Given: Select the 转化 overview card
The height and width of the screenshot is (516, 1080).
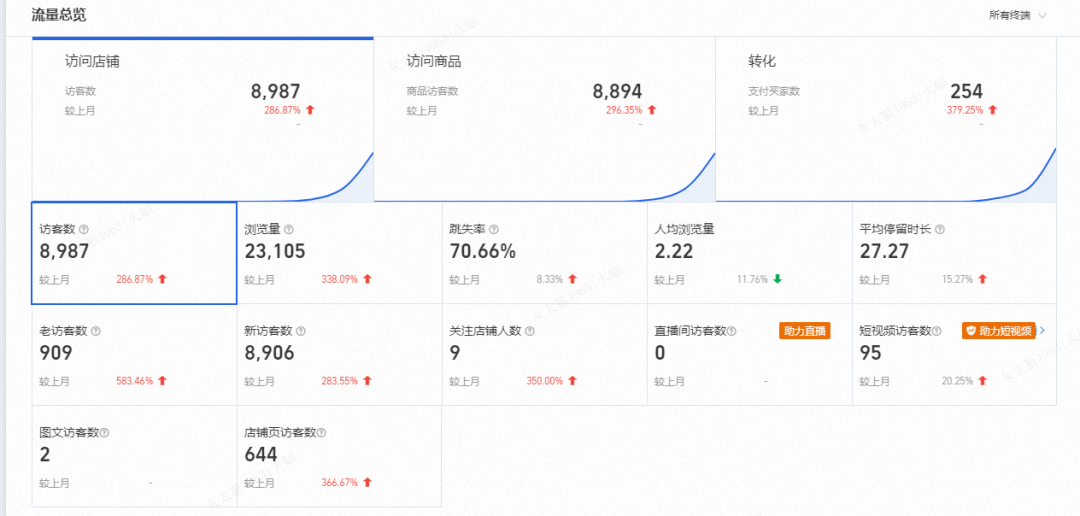Looking at the screenshot, I should coord(886,119).
